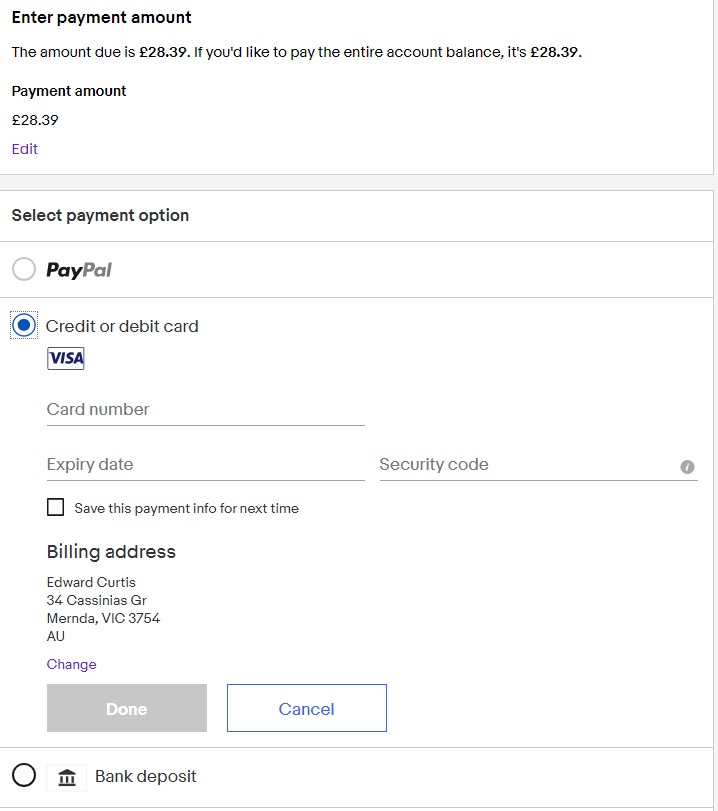Tick Save this payment info for next time checkbox
Viewport: 718px width, 811px height.
click(x=55, y=507)
